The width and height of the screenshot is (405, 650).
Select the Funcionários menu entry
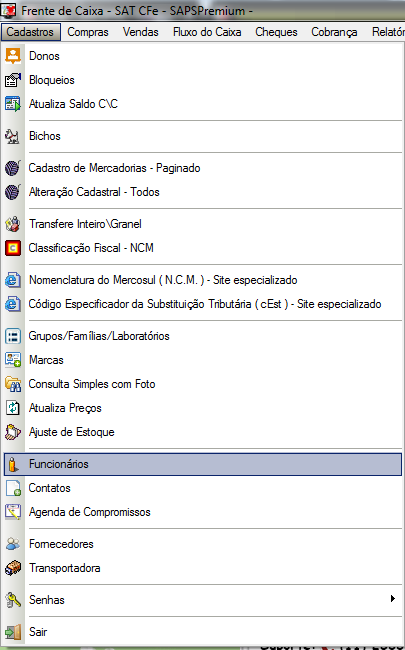(x=203, y=464)
